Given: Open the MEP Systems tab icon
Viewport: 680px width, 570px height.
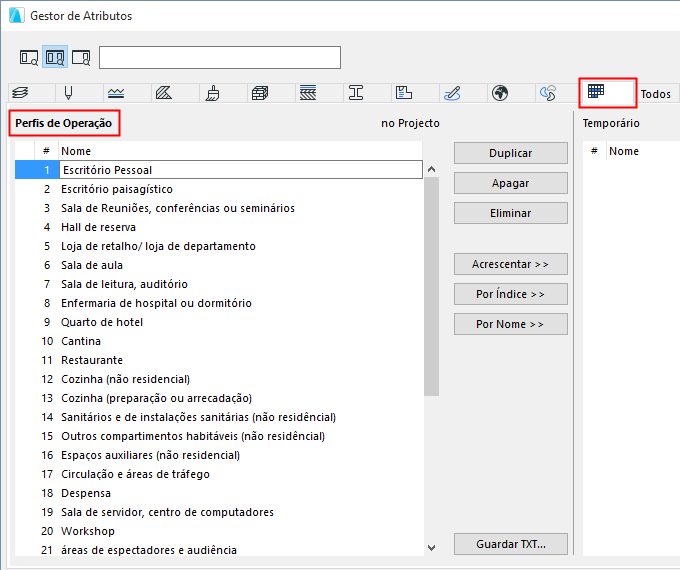Looking at the screenshot, I should pyautogui.click(x=548, y=93).
